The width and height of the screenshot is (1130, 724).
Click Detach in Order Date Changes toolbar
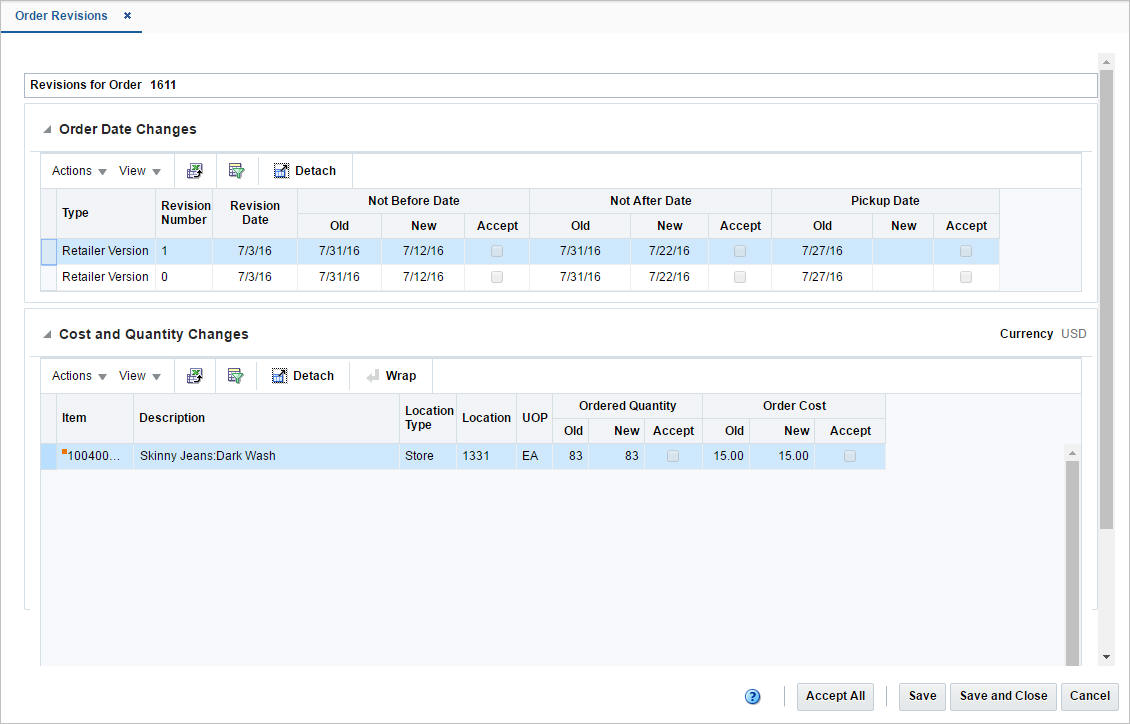pos(305,171)
